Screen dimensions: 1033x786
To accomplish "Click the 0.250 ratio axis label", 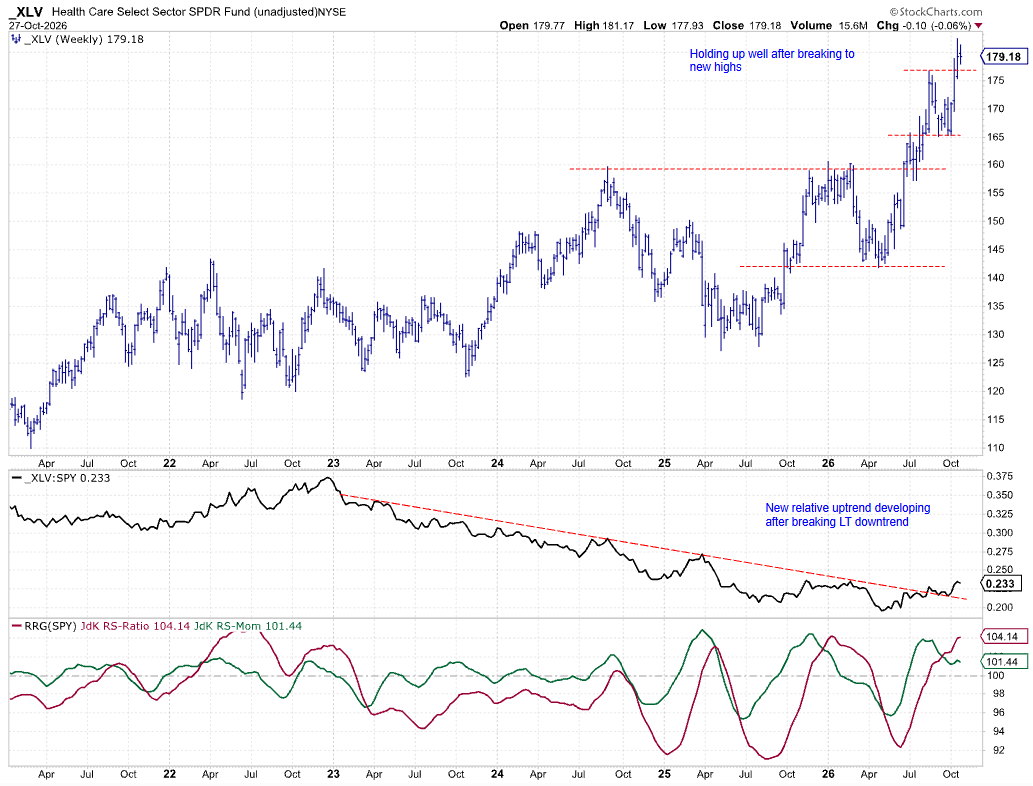I will (999, 570).
